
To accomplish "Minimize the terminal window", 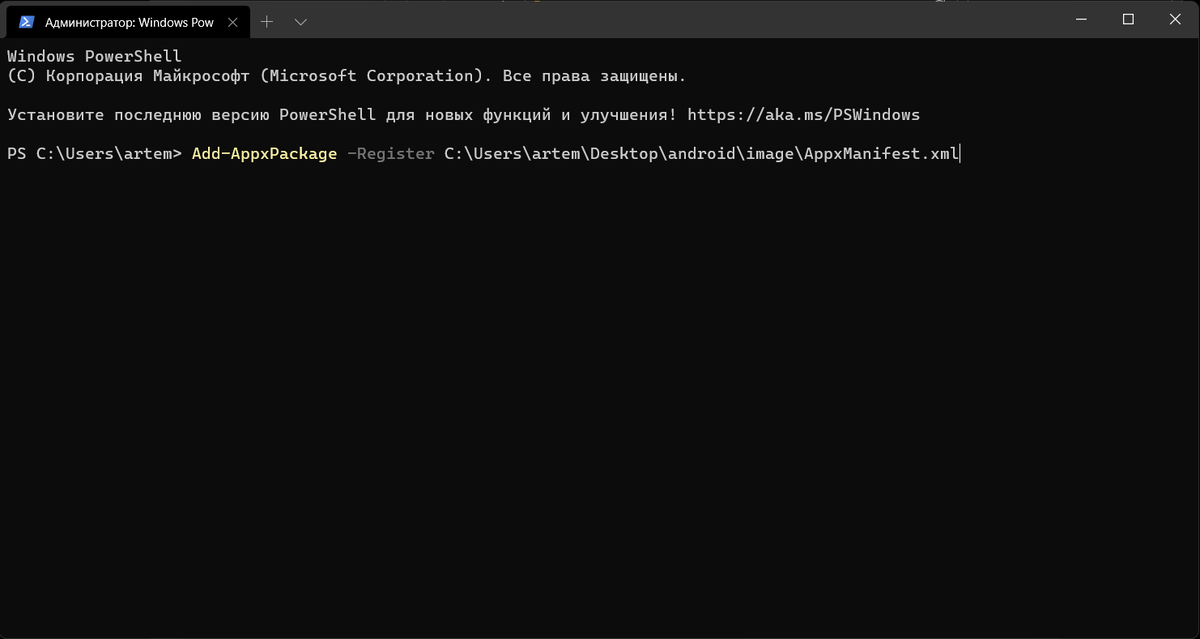I will 1081,19.
